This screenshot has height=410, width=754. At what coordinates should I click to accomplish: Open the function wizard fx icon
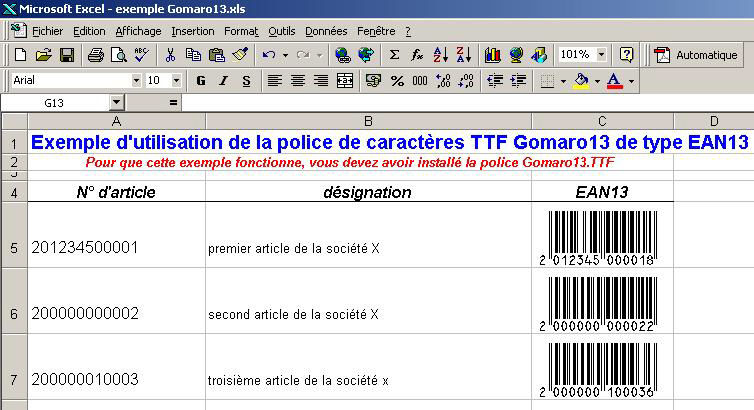[x=417, y=55]
